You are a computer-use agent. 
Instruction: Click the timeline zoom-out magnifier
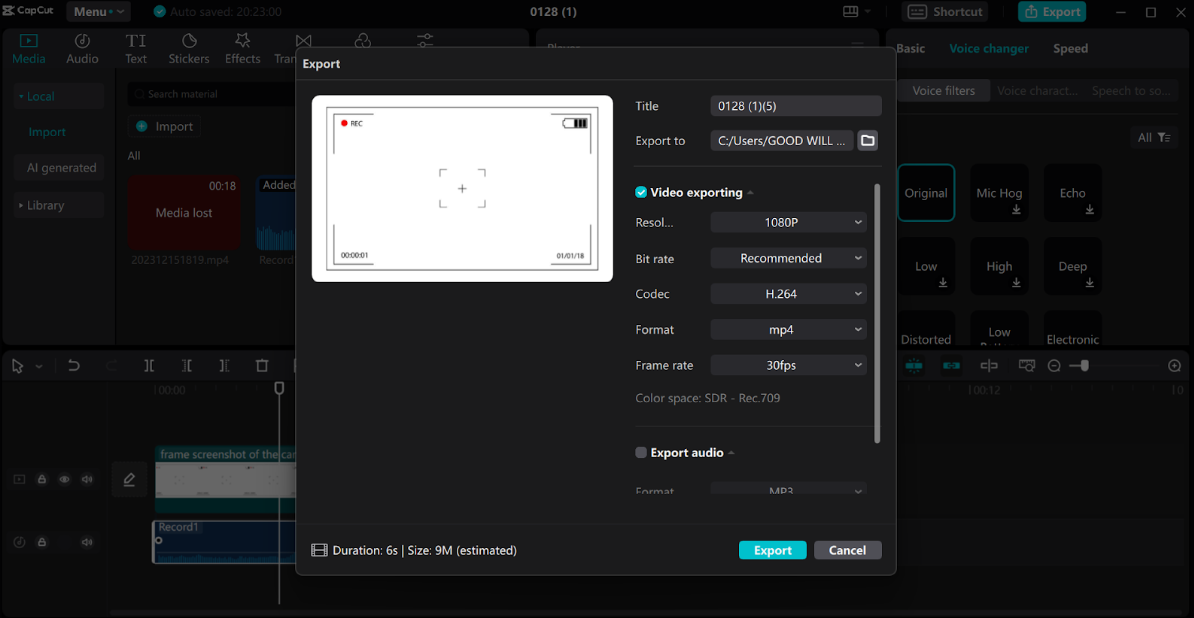pyautogui.click(x=1054, y=366)
